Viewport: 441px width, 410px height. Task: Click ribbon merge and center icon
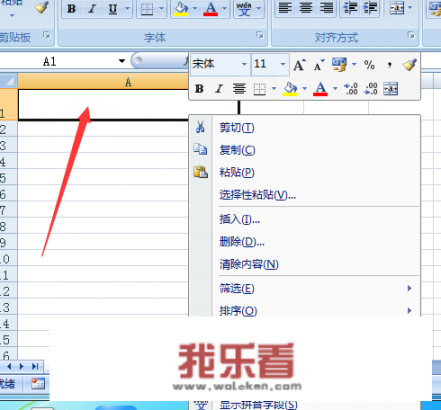[397, 8]
